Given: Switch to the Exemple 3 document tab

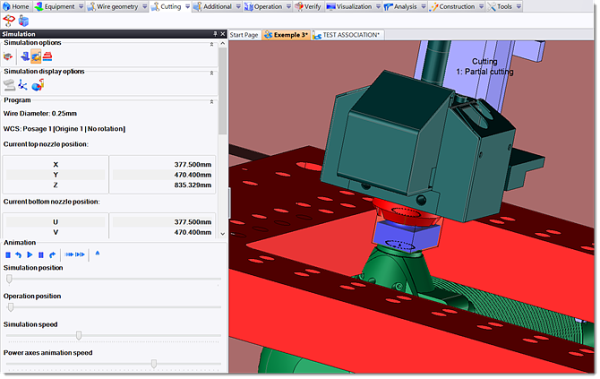Looking at the screenshot, I should (286, 35).
